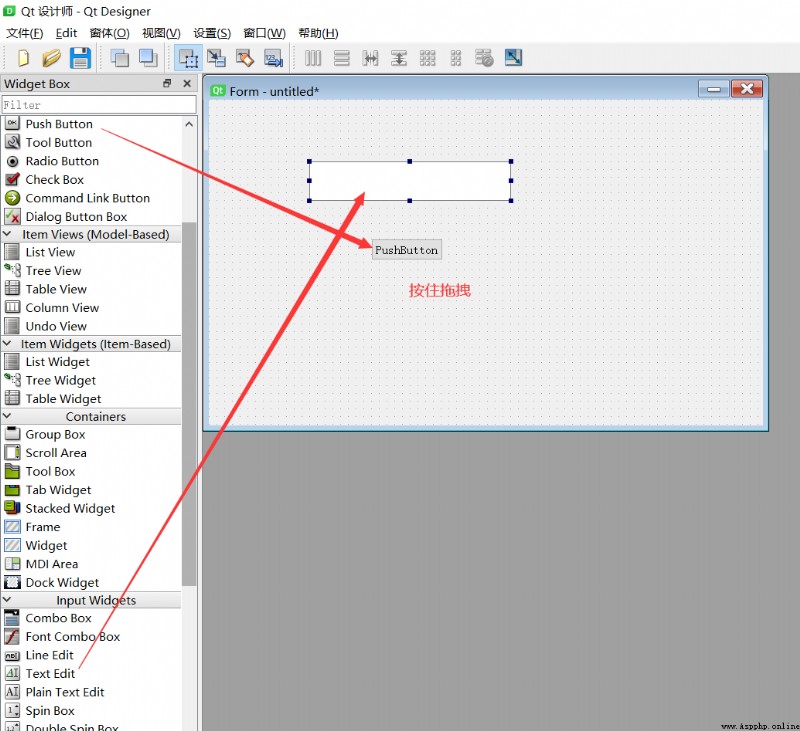The image size is (800, 731).
Task: Apply the Lay Out Horizontally icon
Action: [313, 58]
